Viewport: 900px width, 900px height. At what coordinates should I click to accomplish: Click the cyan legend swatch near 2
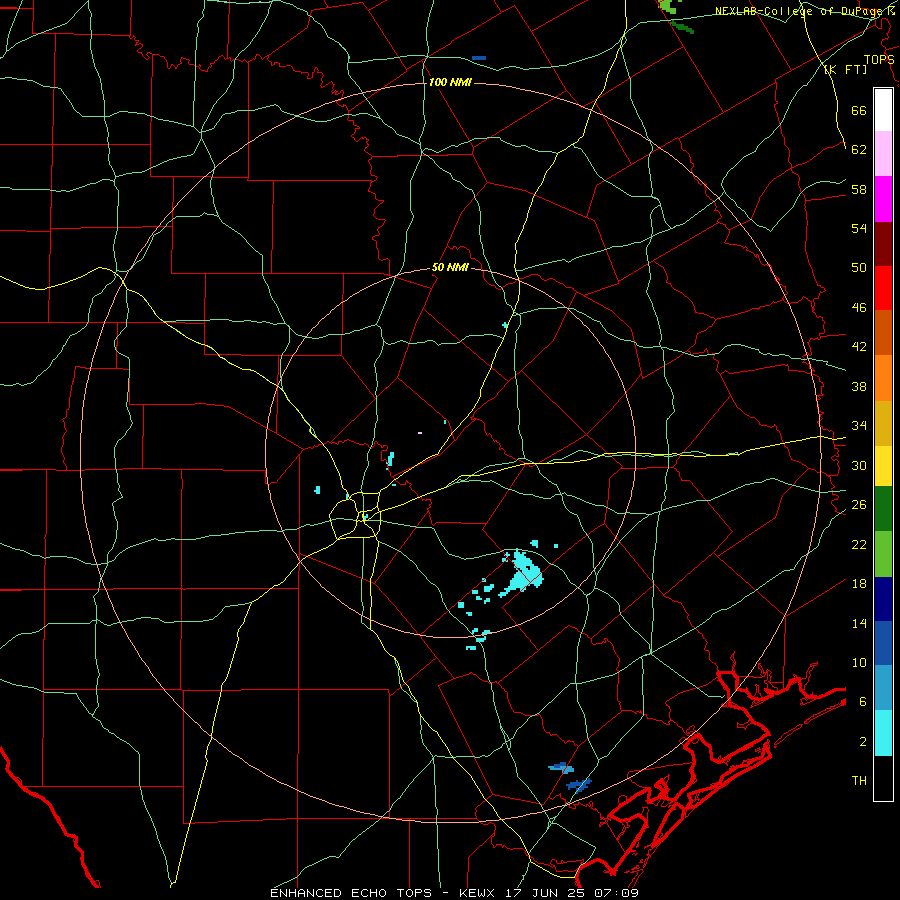click(883, 733)
